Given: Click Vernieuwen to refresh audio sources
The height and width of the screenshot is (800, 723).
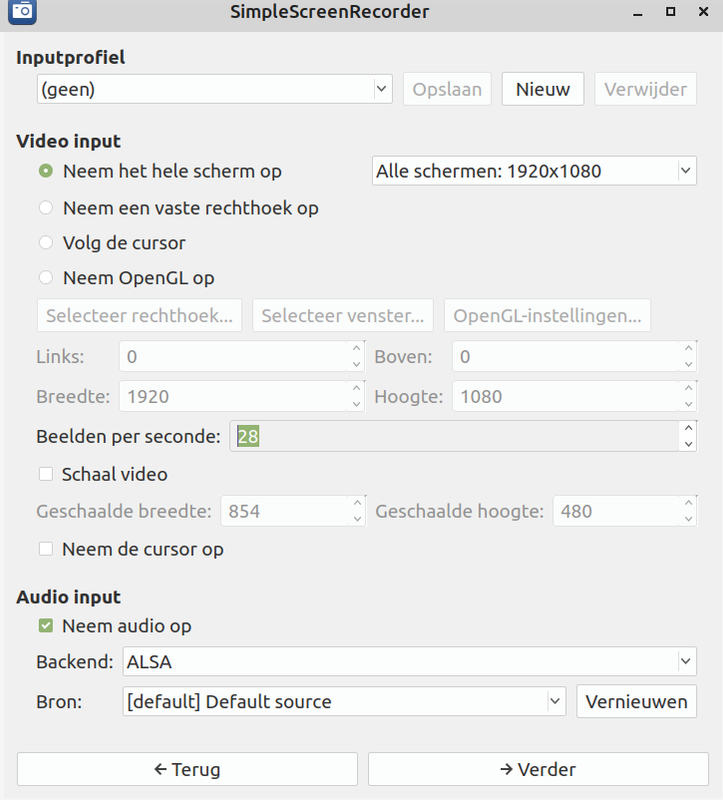Looking at the screenshot, I should (636, 702).
